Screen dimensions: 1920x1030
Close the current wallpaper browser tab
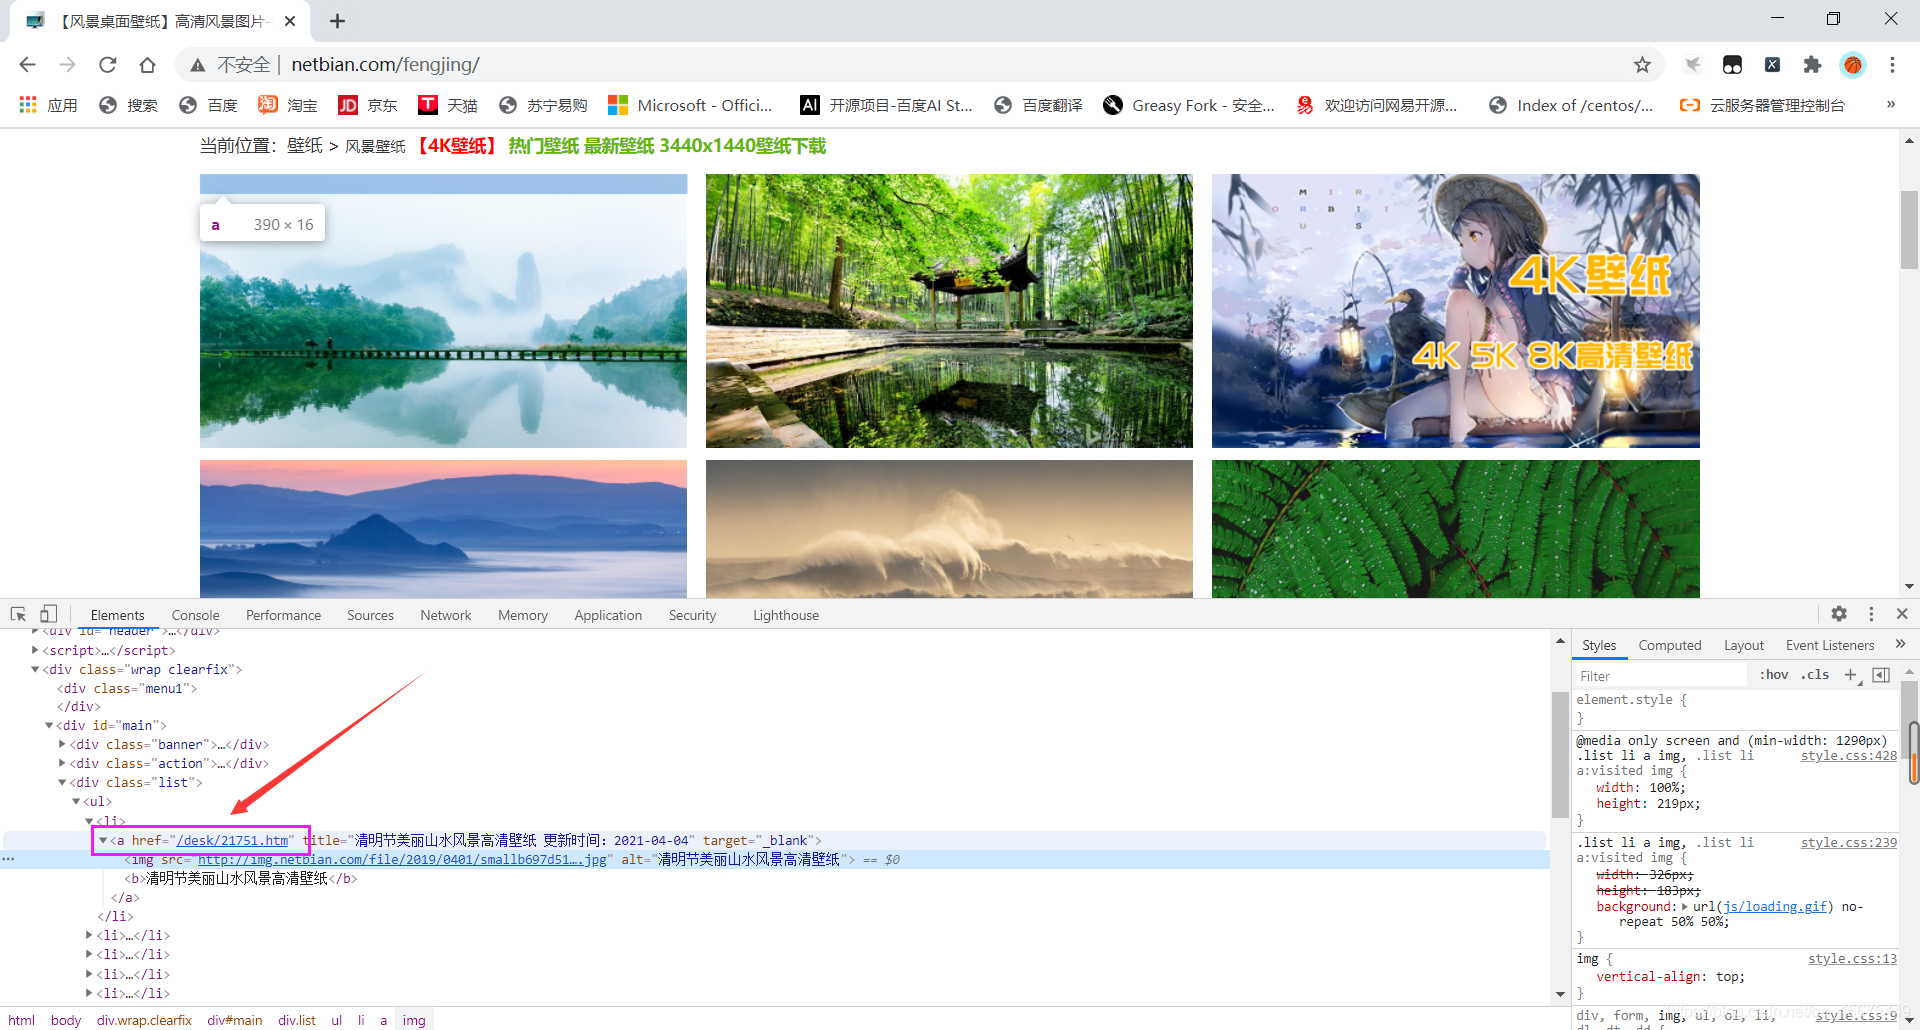click(290, 21)
